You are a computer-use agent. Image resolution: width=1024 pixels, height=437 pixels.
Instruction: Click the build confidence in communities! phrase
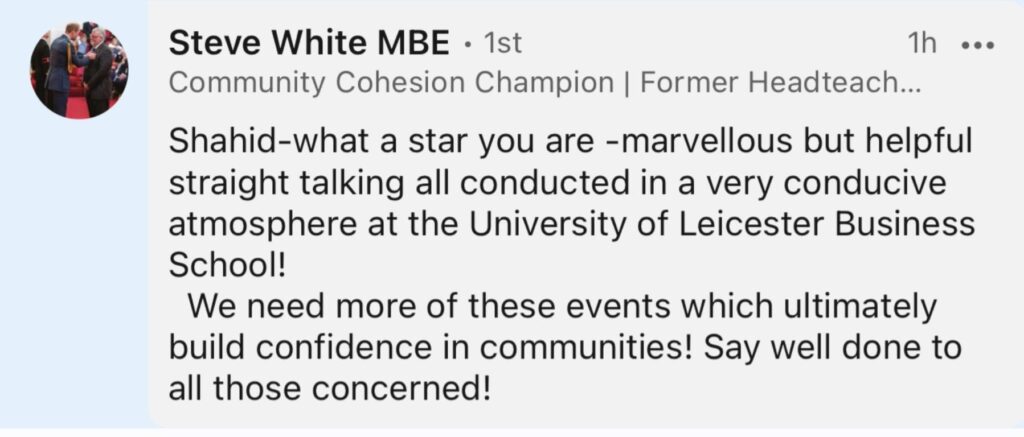point(430,345)
